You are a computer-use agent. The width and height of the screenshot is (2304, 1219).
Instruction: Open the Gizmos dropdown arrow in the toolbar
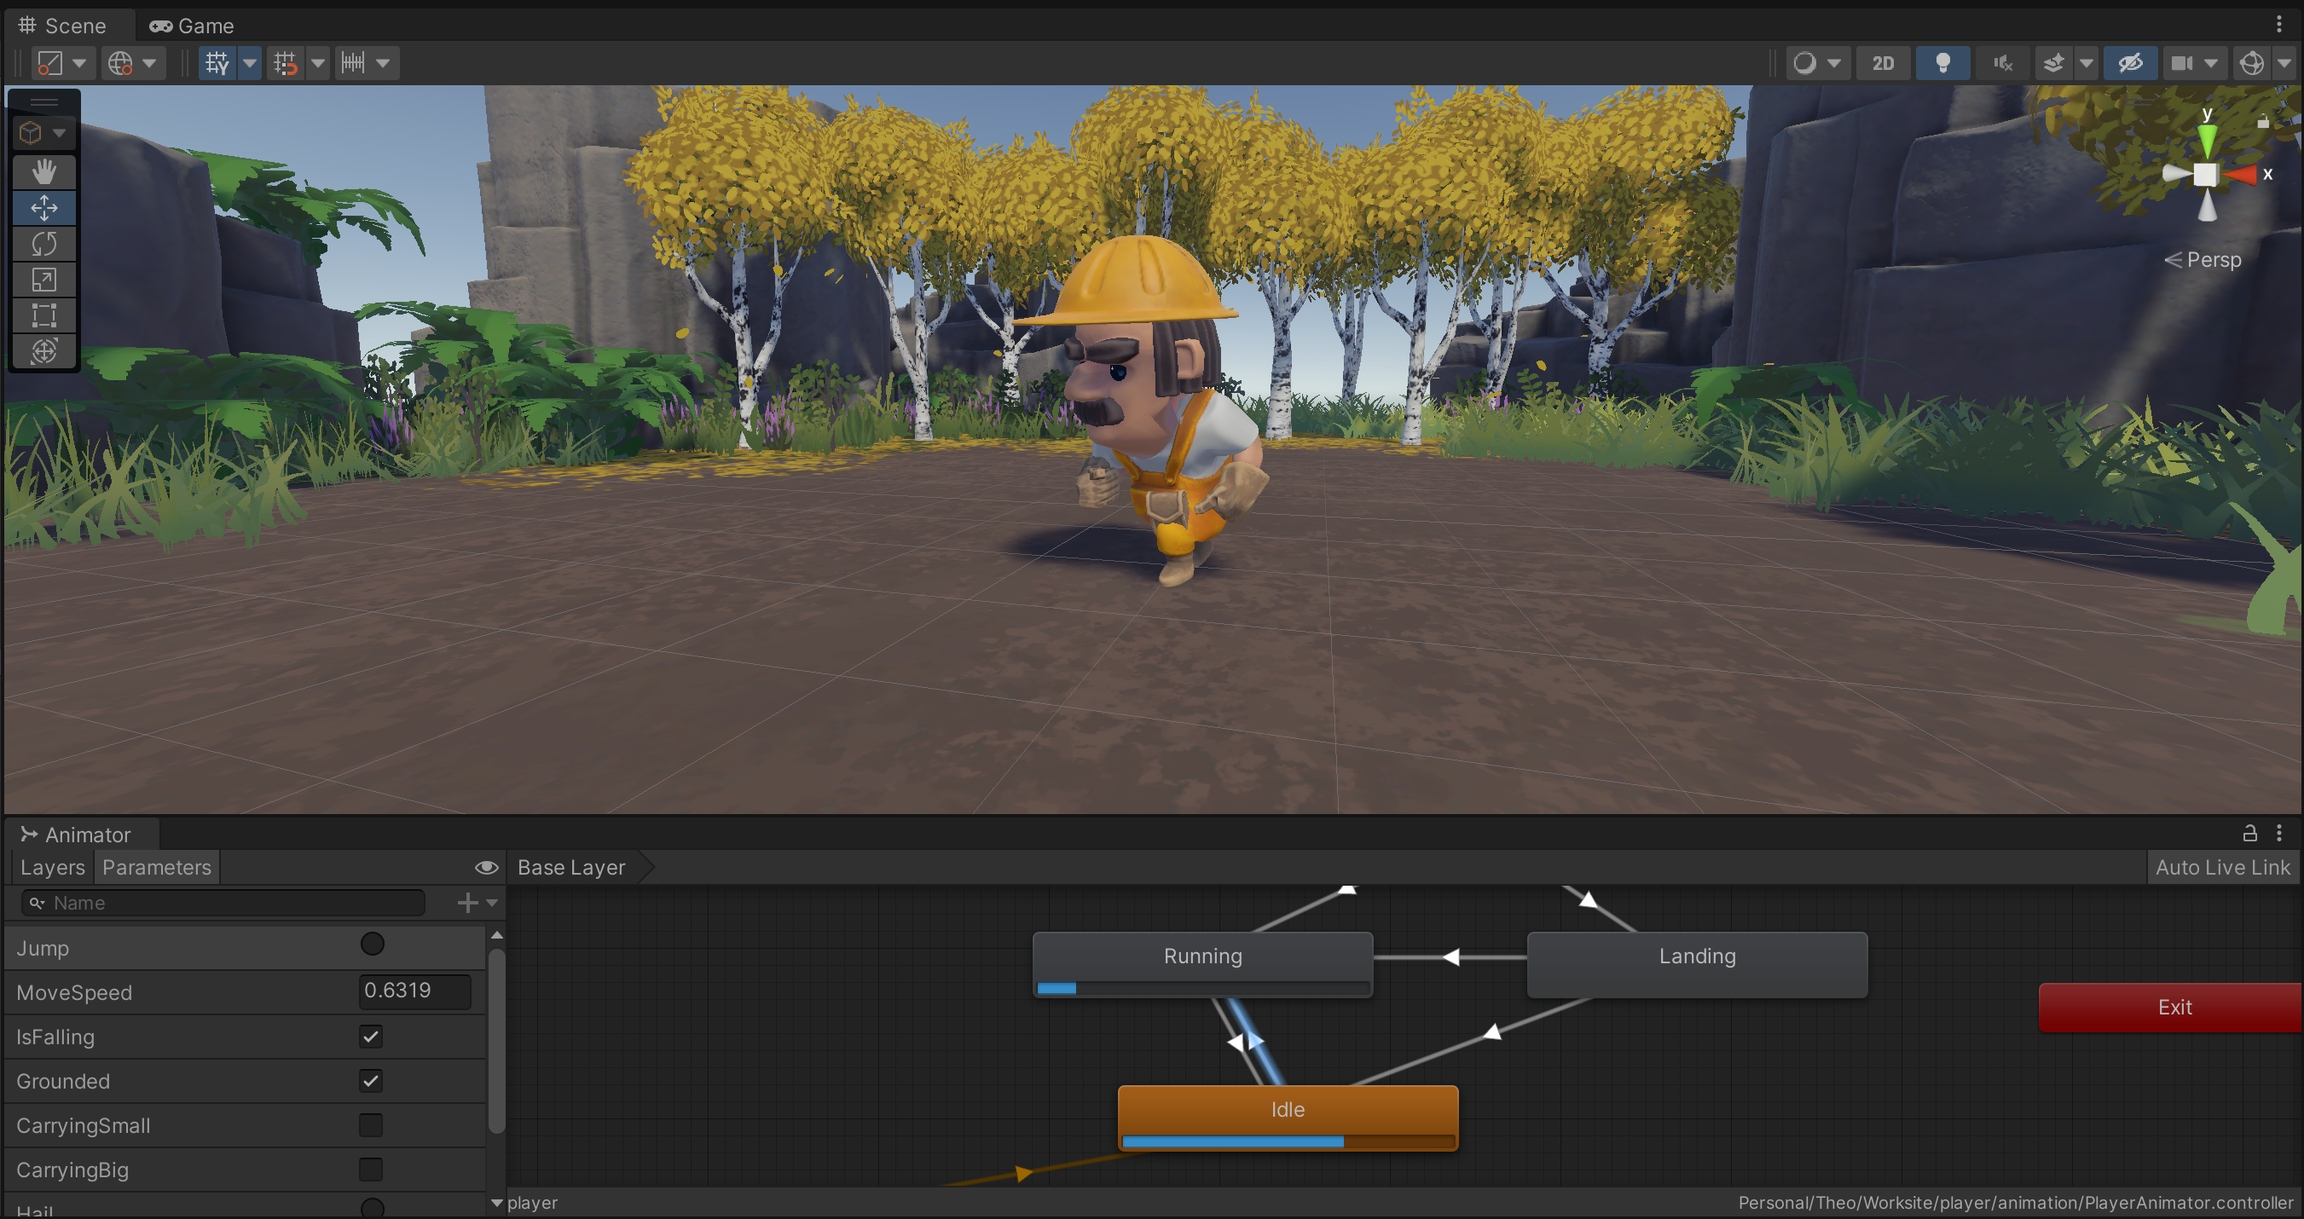(2284, 63)
